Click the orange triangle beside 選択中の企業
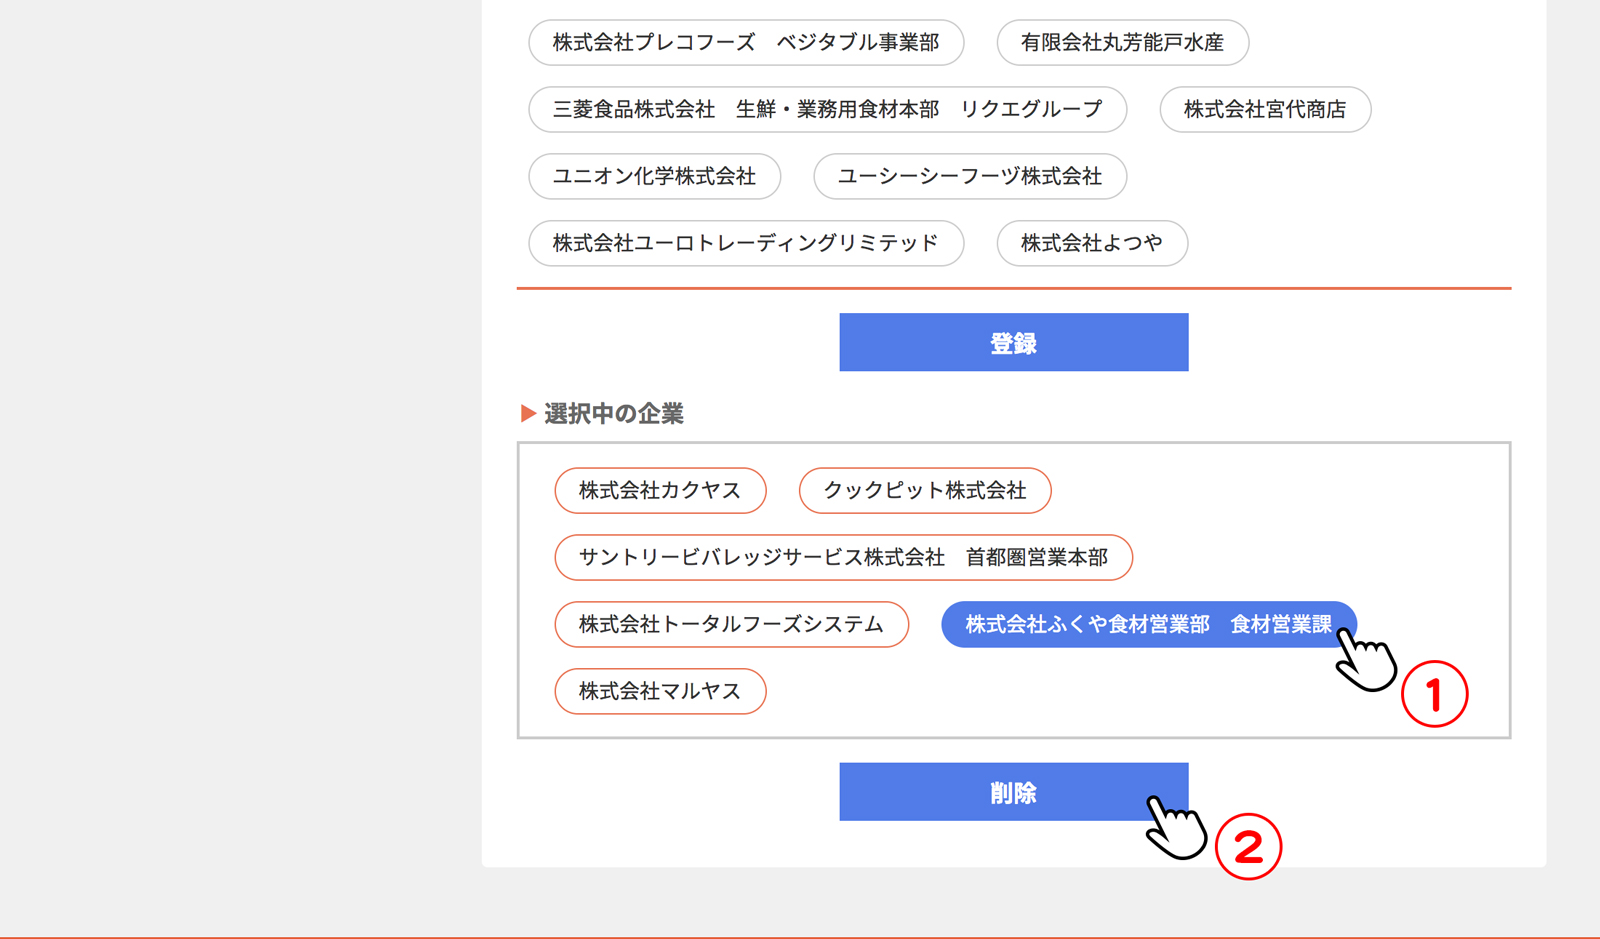 pos(529,414)
